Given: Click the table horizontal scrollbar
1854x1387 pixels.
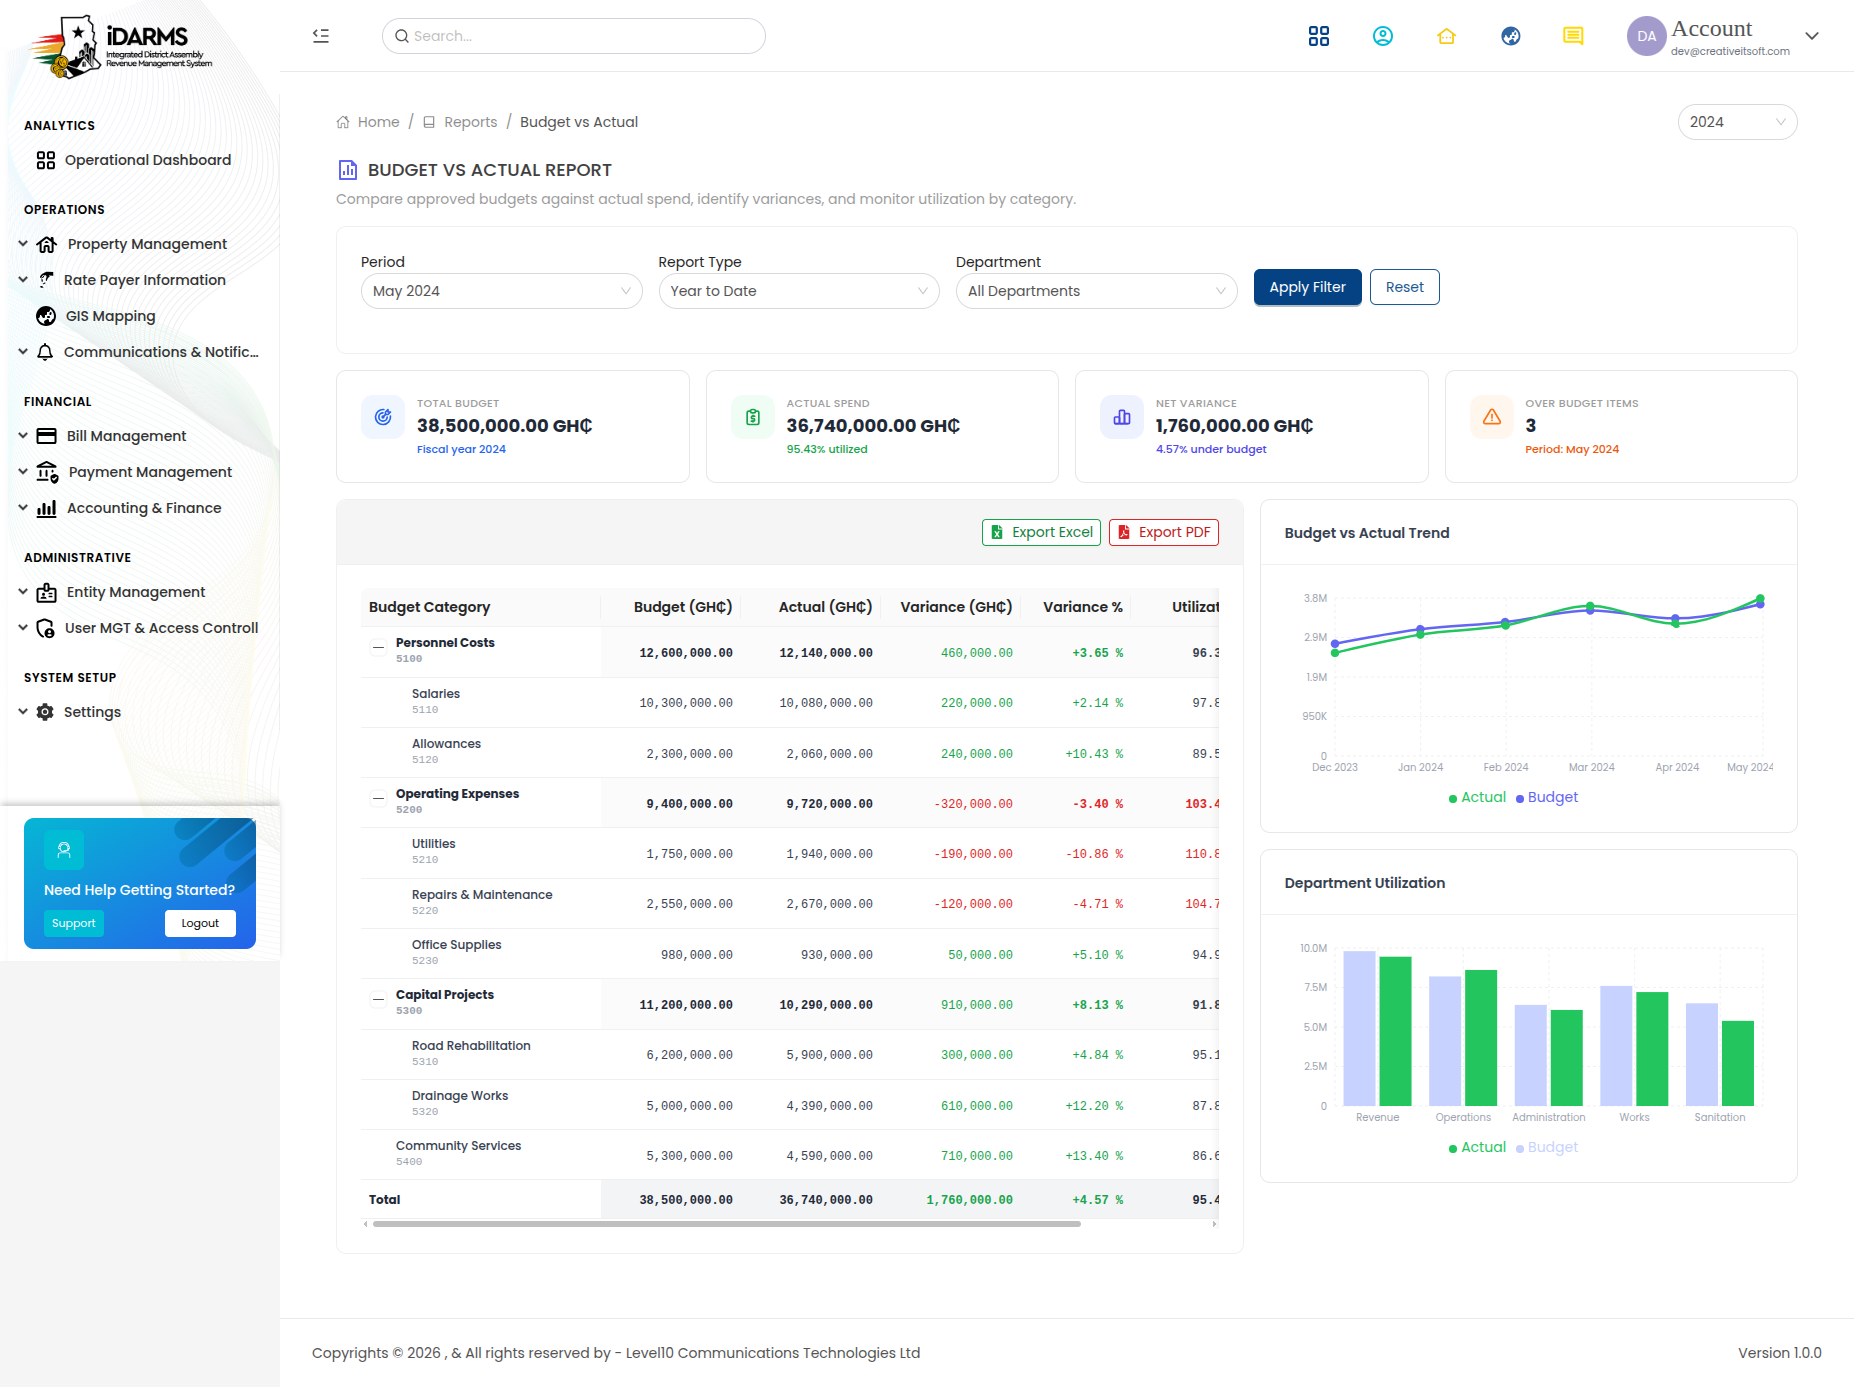Looking at the screenshot, I should click(x=727, y=1224).
